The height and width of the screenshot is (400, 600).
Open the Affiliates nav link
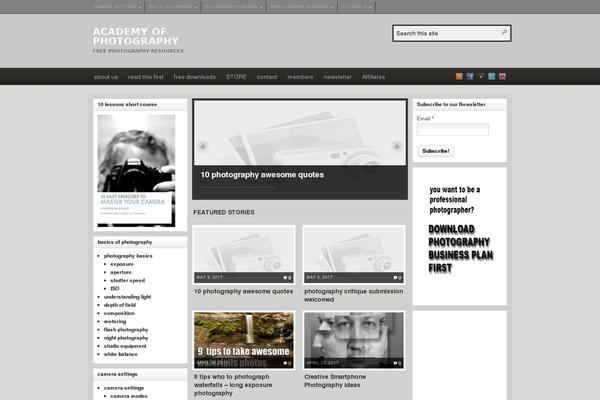(x=373, y=77)
